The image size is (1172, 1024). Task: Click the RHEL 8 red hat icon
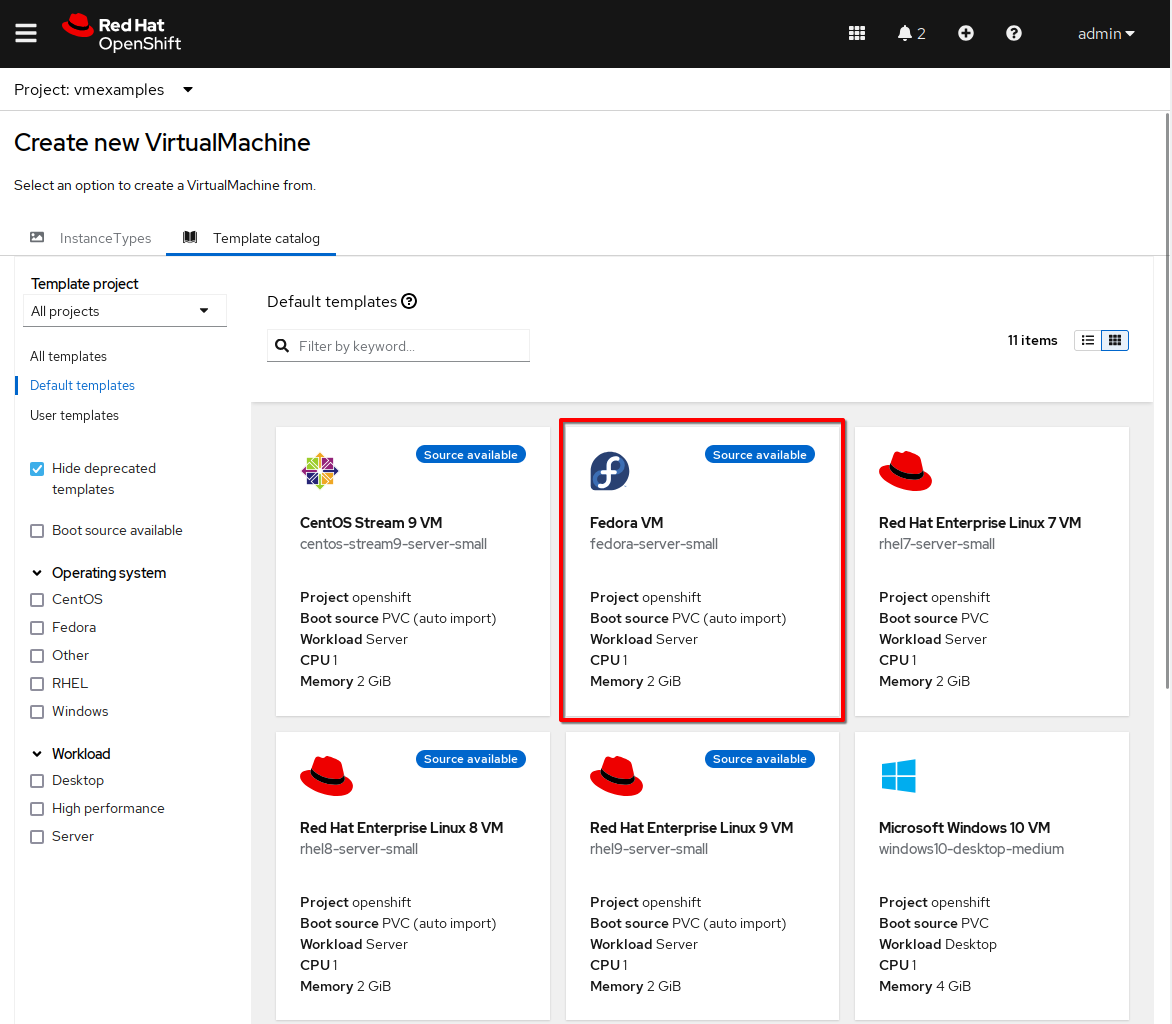click(327, 776)
